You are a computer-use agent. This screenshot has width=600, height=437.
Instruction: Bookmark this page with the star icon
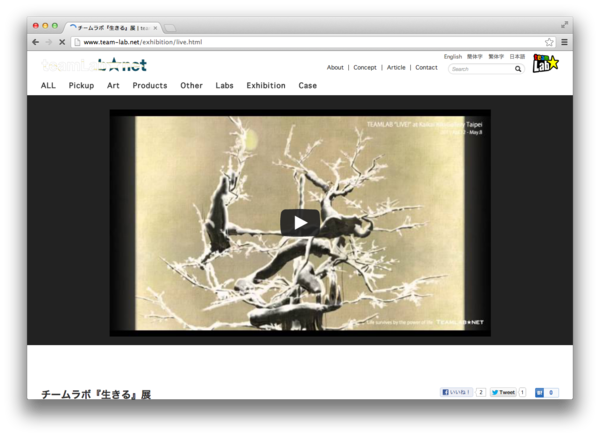pyautogui.click(x=549, y=42)
